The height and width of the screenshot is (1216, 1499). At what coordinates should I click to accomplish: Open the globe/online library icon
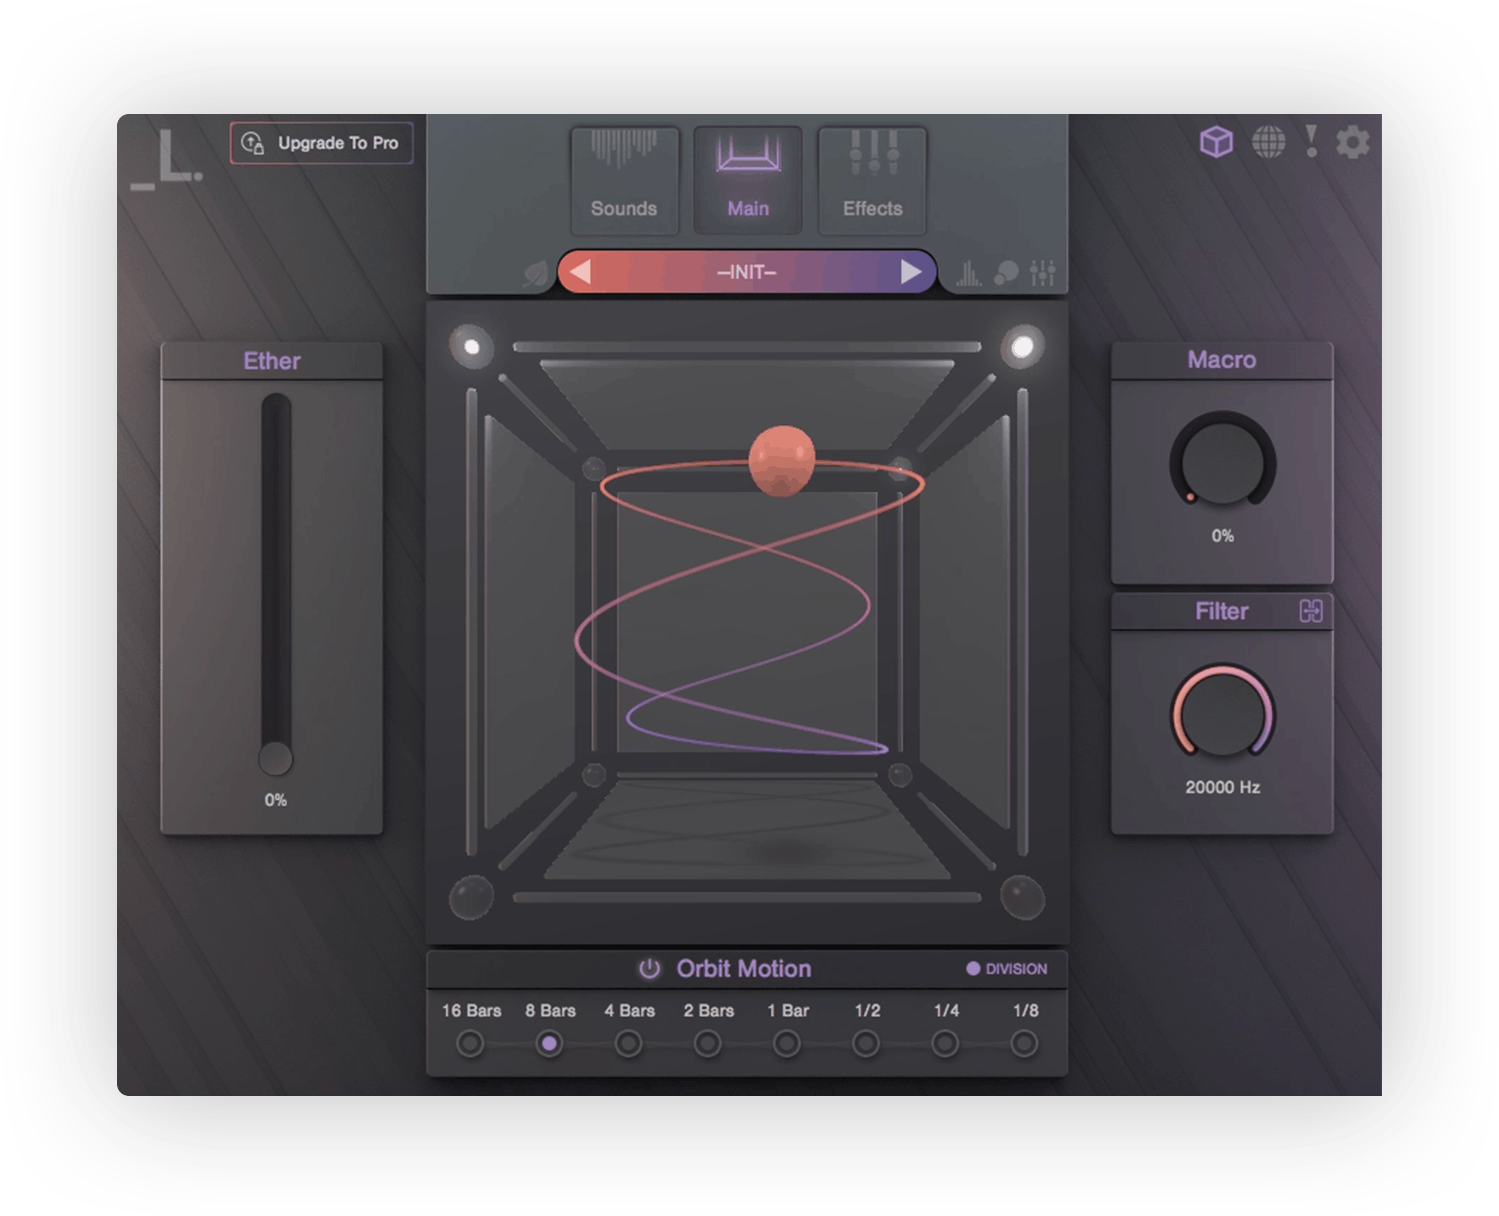[1269, 143]
